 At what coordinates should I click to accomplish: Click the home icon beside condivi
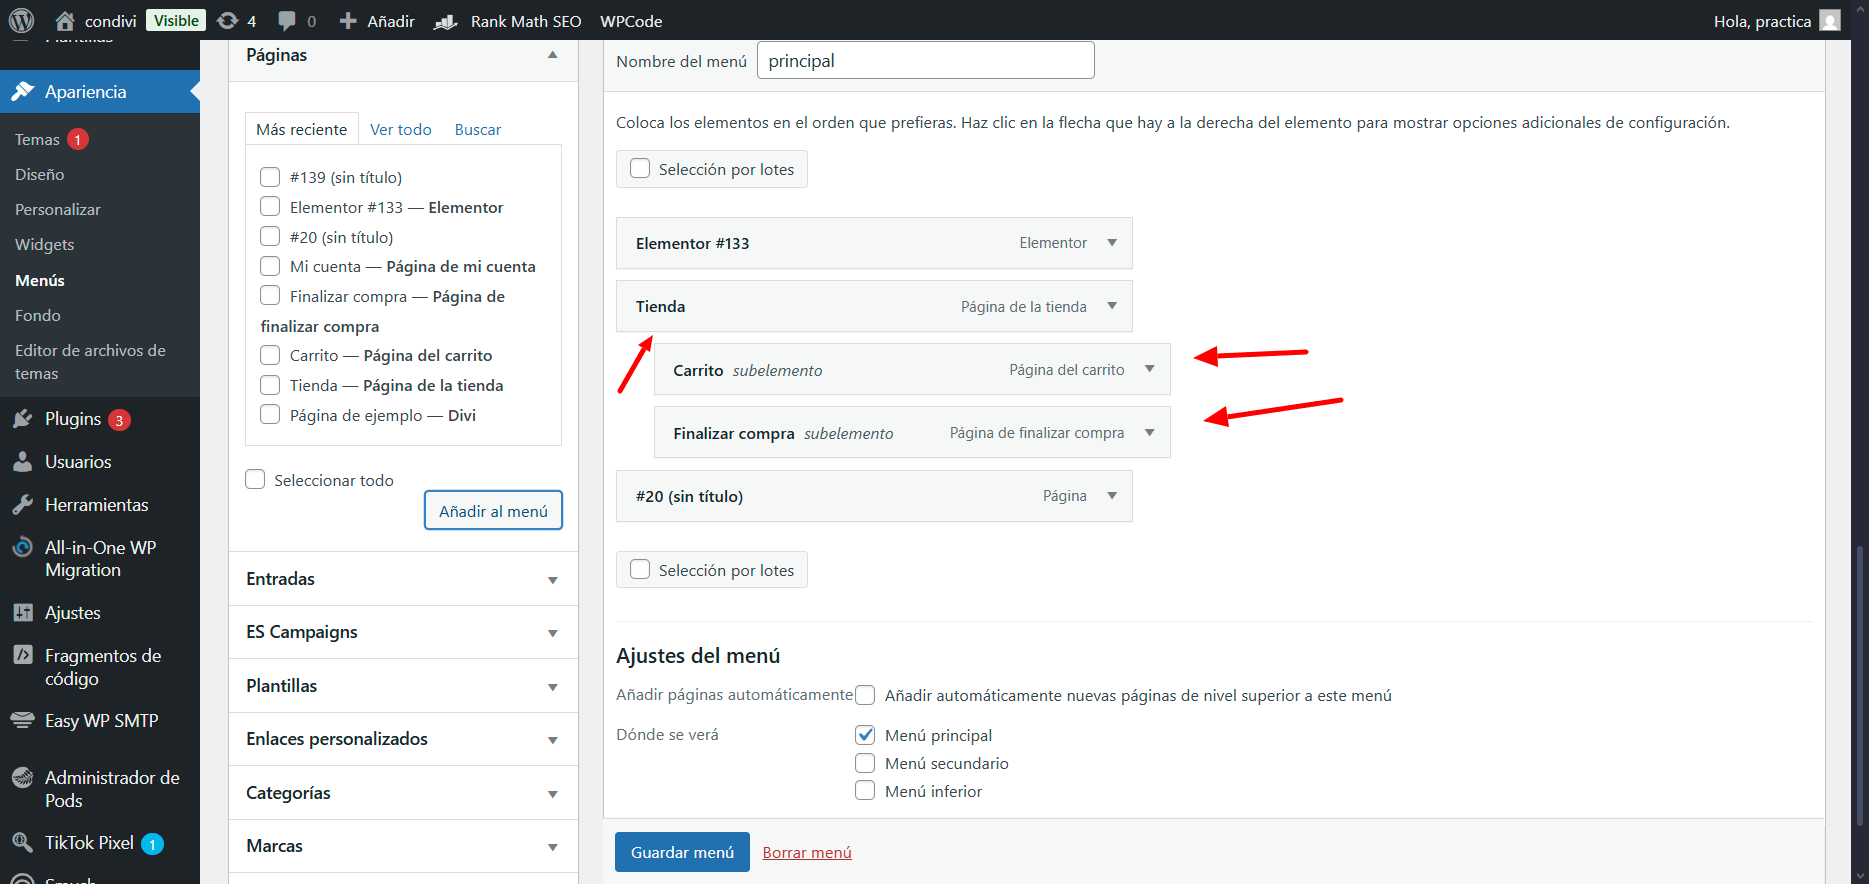(x=65, y=21)
